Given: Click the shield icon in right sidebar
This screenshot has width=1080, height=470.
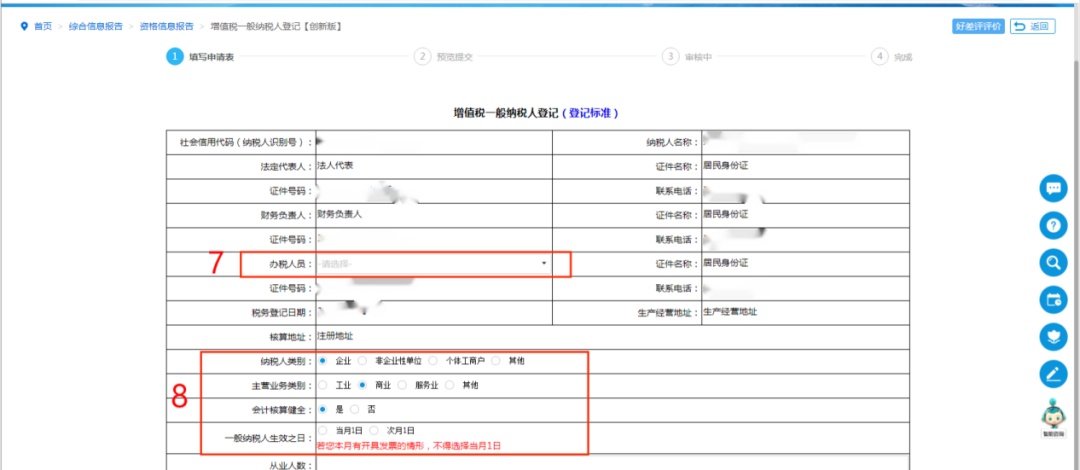Looking at the screenshot, I should tap(1053, 336).
